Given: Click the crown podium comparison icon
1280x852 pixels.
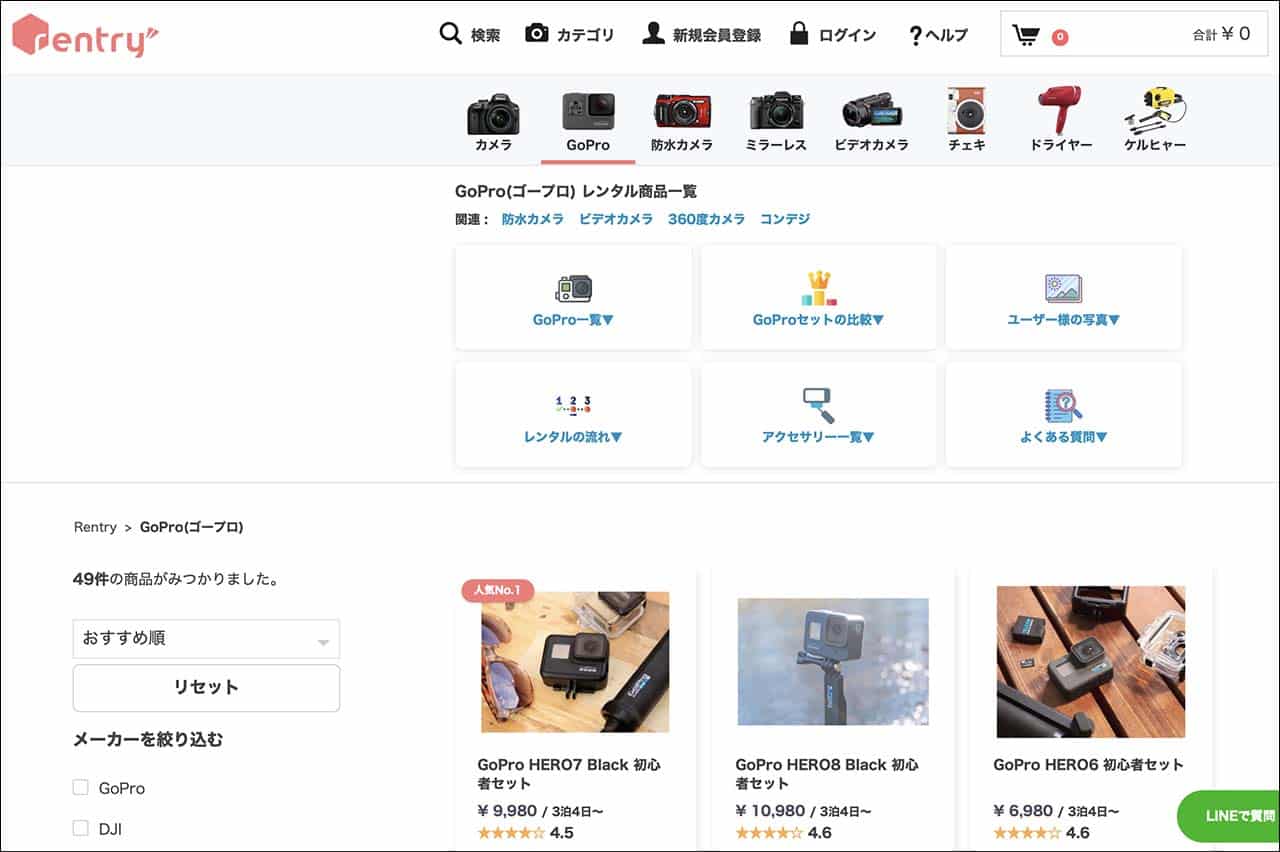Looking at the screenshot, I should pos(818,288).
